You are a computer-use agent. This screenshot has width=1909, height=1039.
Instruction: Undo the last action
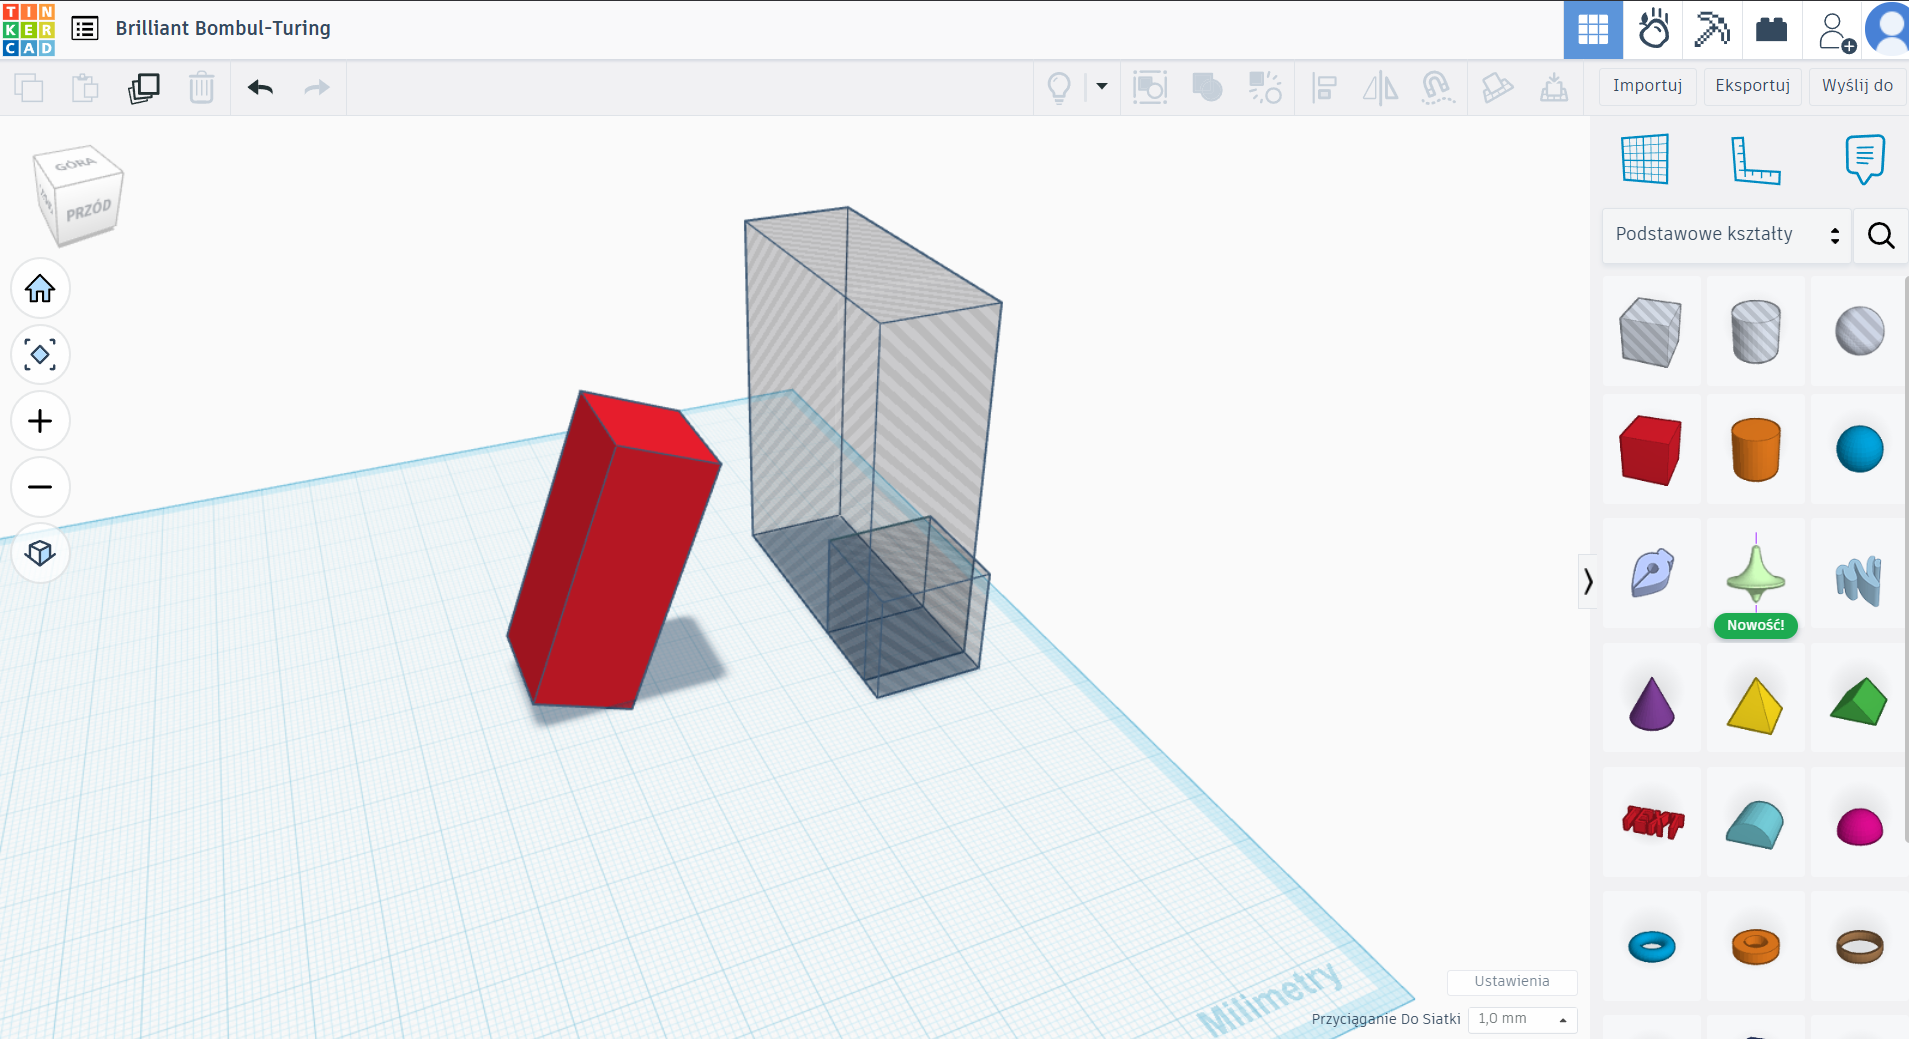[260, 88]
